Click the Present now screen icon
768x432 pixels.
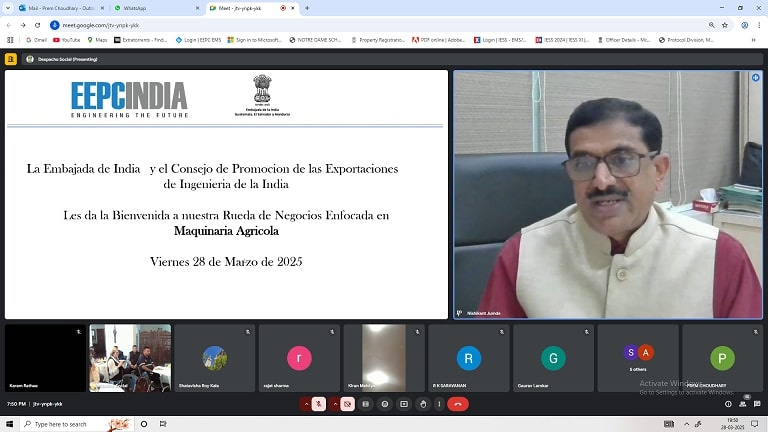[404, 404]
